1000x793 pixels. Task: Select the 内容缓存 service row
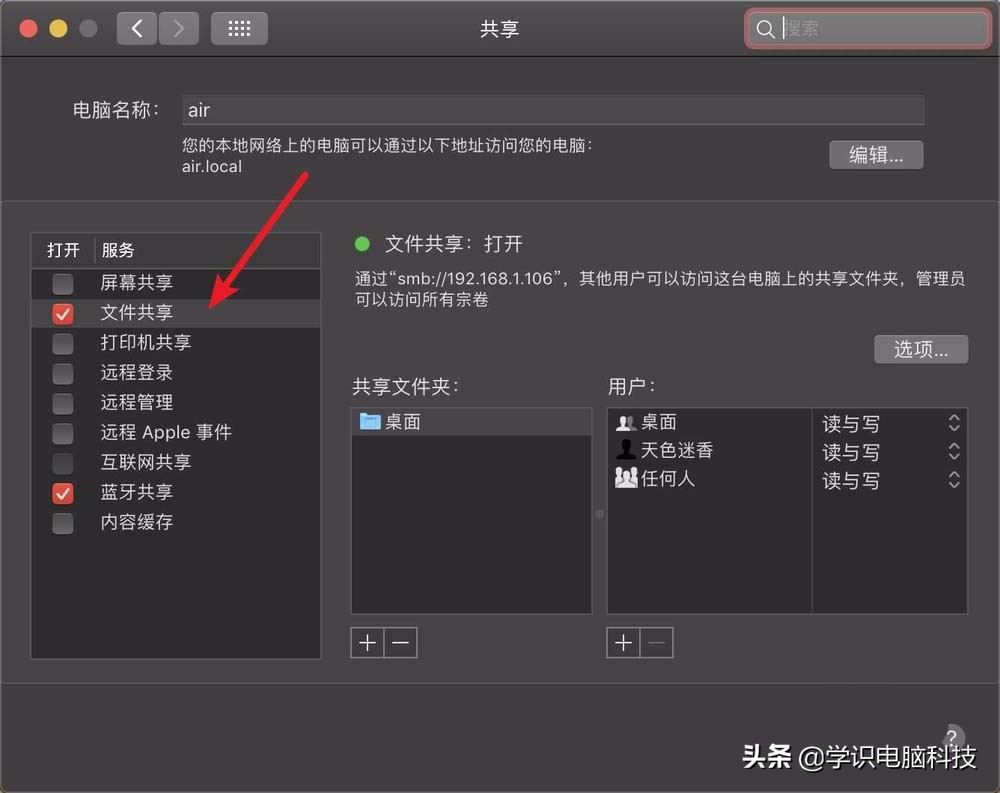click(176, 522)
